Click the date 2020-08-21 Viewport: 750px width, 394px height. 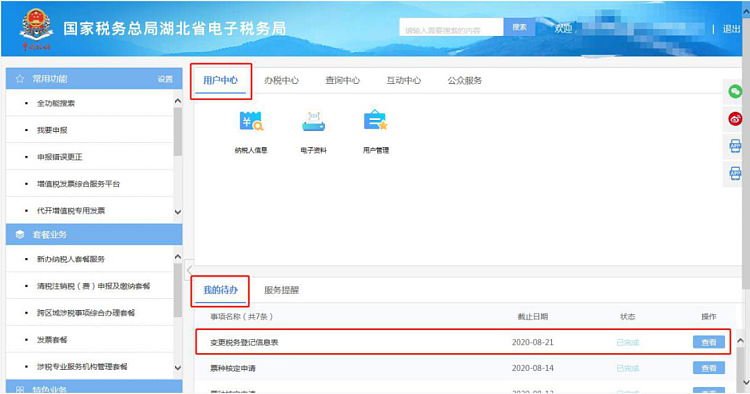click(532, 342)
